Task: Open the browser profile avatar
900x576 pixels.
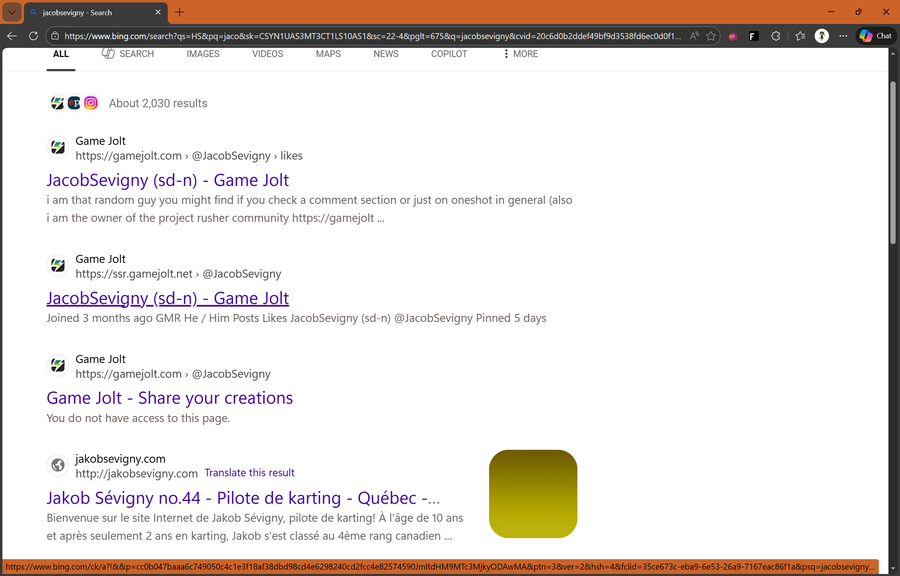Action: 821,36
